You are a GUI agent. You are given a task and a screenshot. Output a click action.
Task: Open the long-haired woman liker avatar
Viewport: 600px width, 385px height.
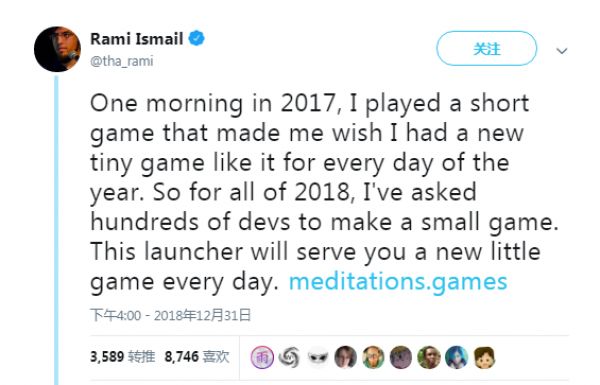click(x=346, y=357)
